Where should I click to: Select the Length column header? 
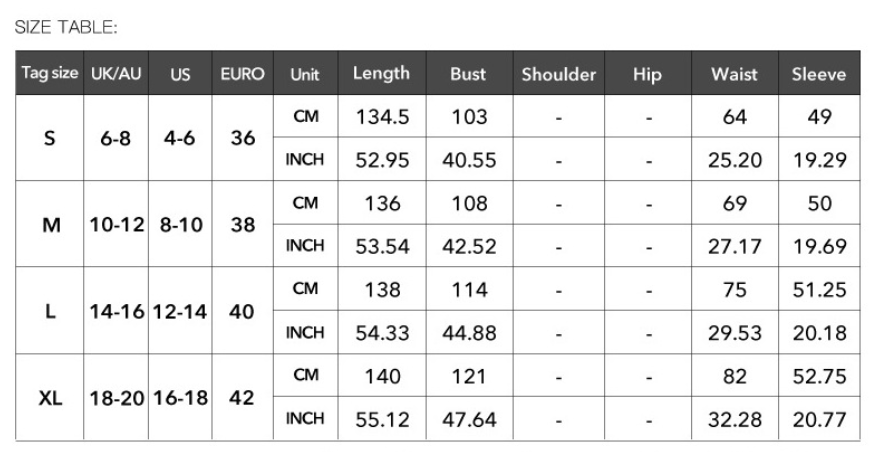tap(381, 73)
